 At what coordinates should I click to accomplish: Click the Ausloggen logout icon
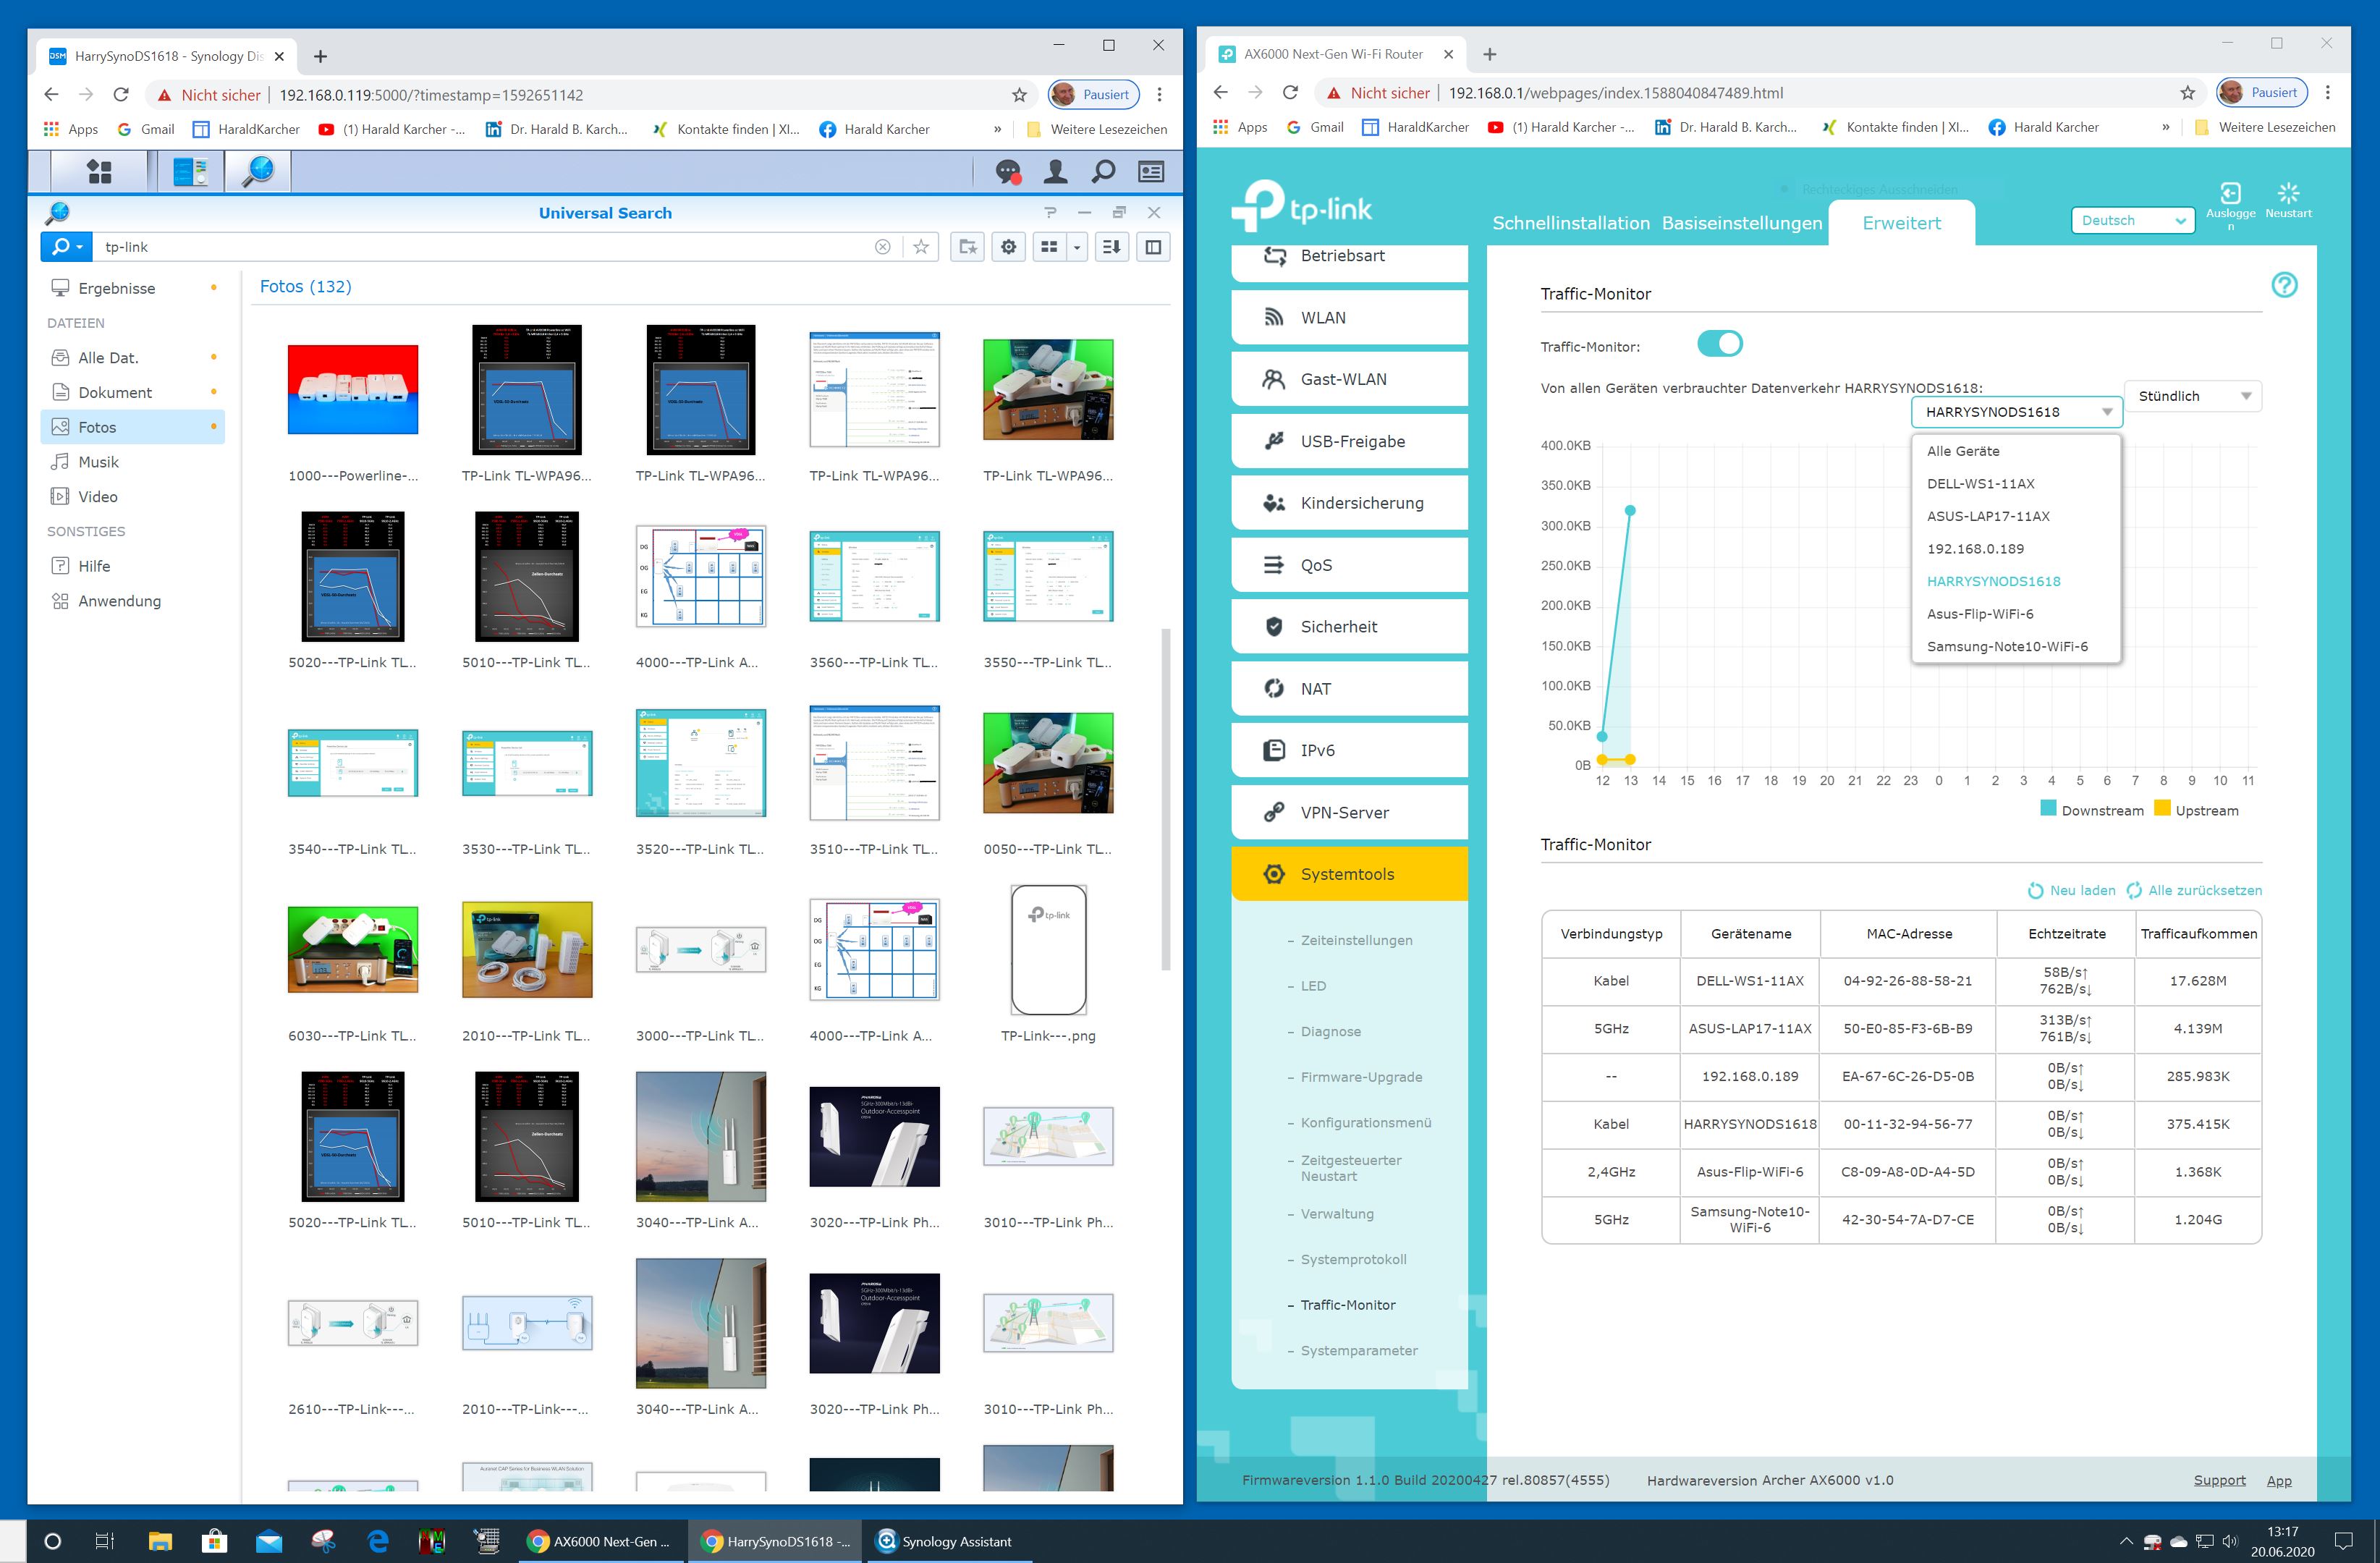[x=2230, y=193]
